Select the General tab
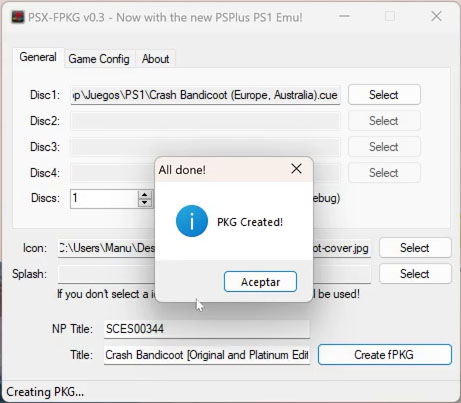Screen dimensions: 461x403 (x=38, y=57)
